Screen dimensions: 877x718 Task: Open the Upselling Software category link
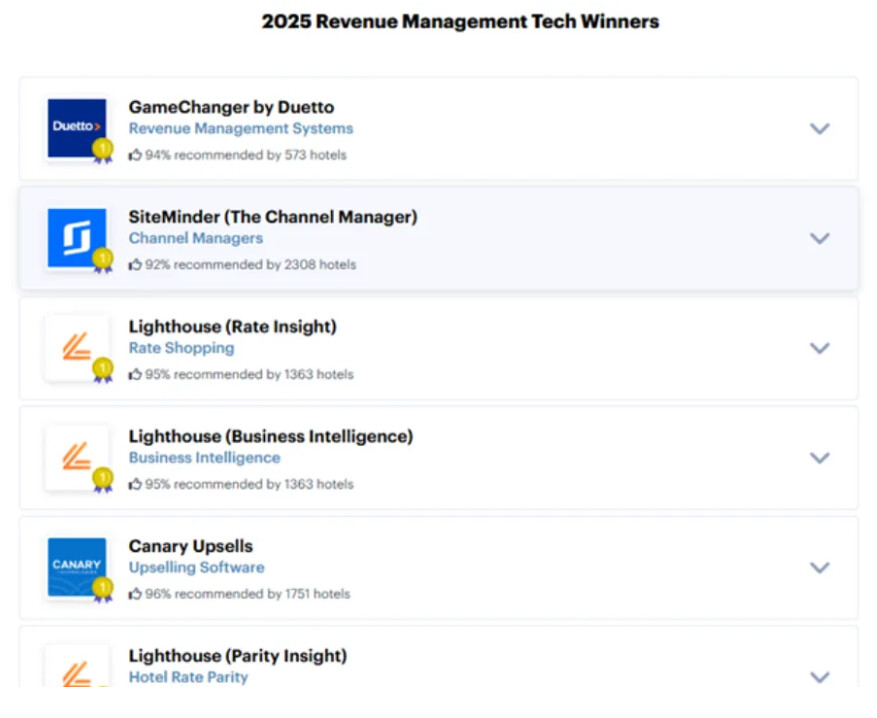tap(196, 568)
